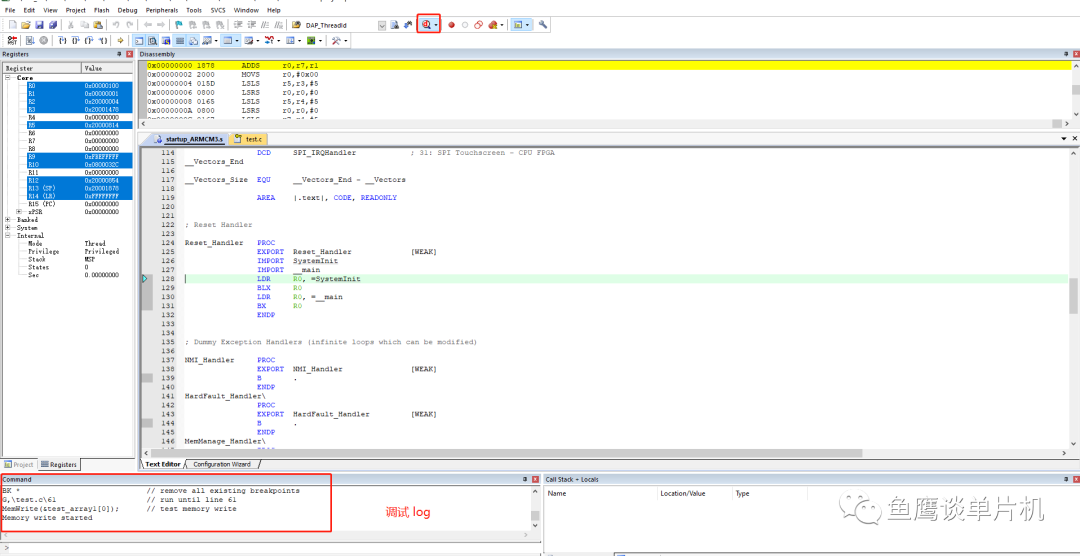The height and width of the screenshot is (556, 1080).
Task: Run the program with the Run icon
Action: coord(30,41)
